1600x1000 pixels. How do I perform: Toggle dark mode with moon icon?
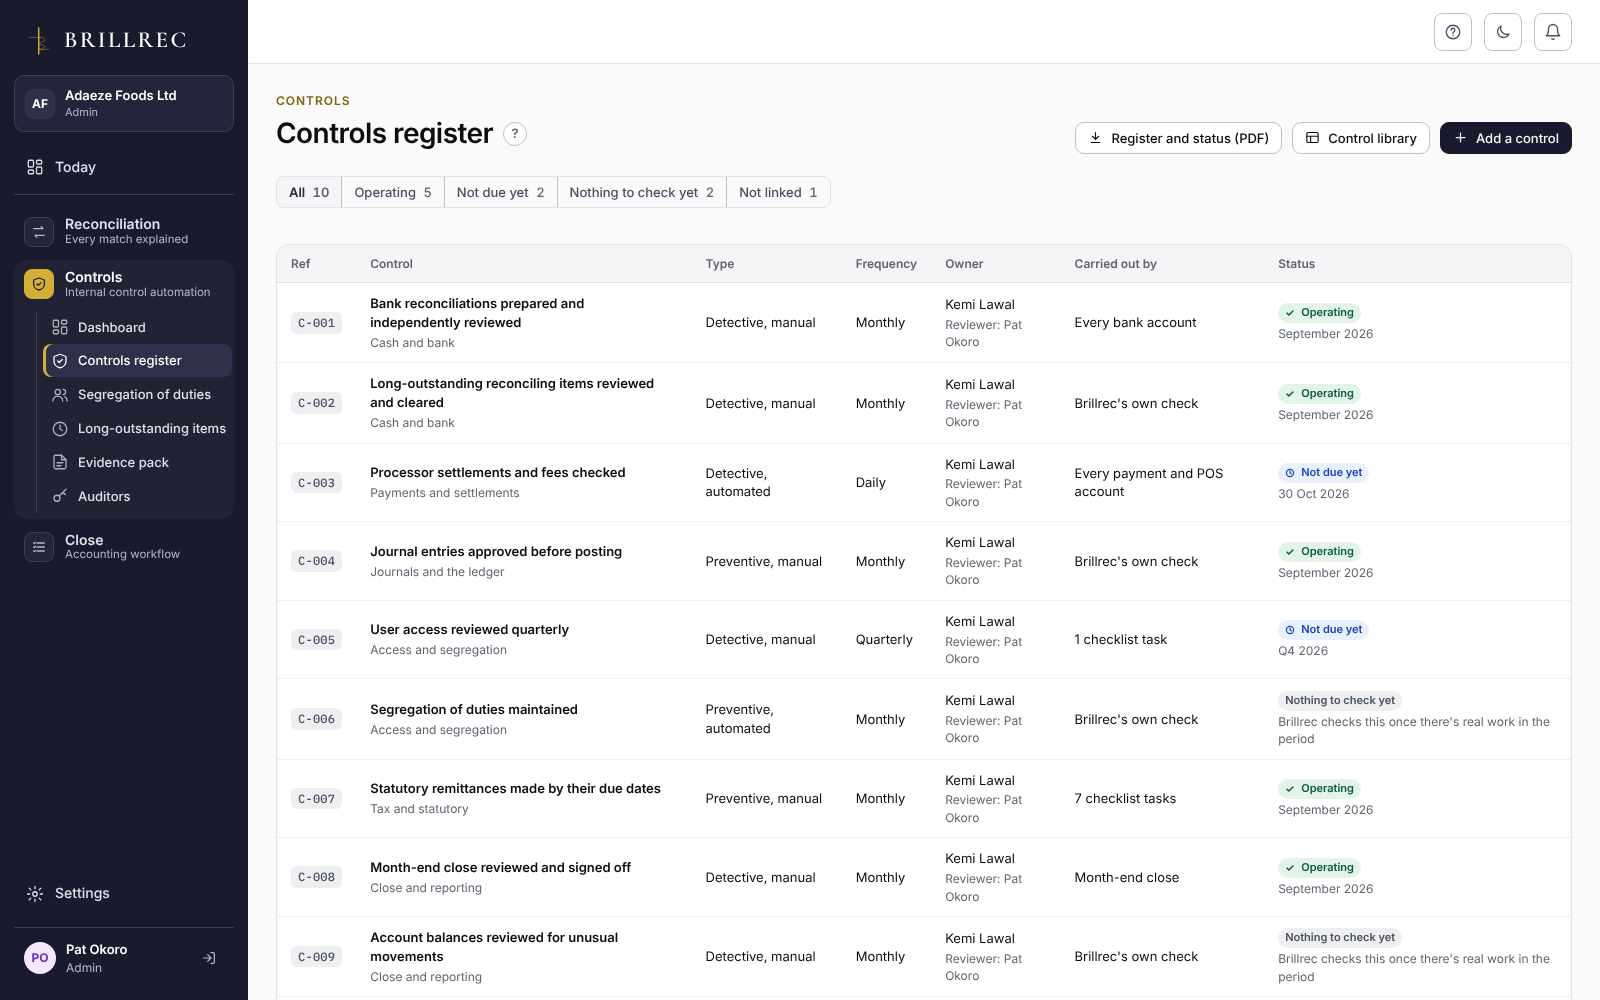click(1503, 32)
